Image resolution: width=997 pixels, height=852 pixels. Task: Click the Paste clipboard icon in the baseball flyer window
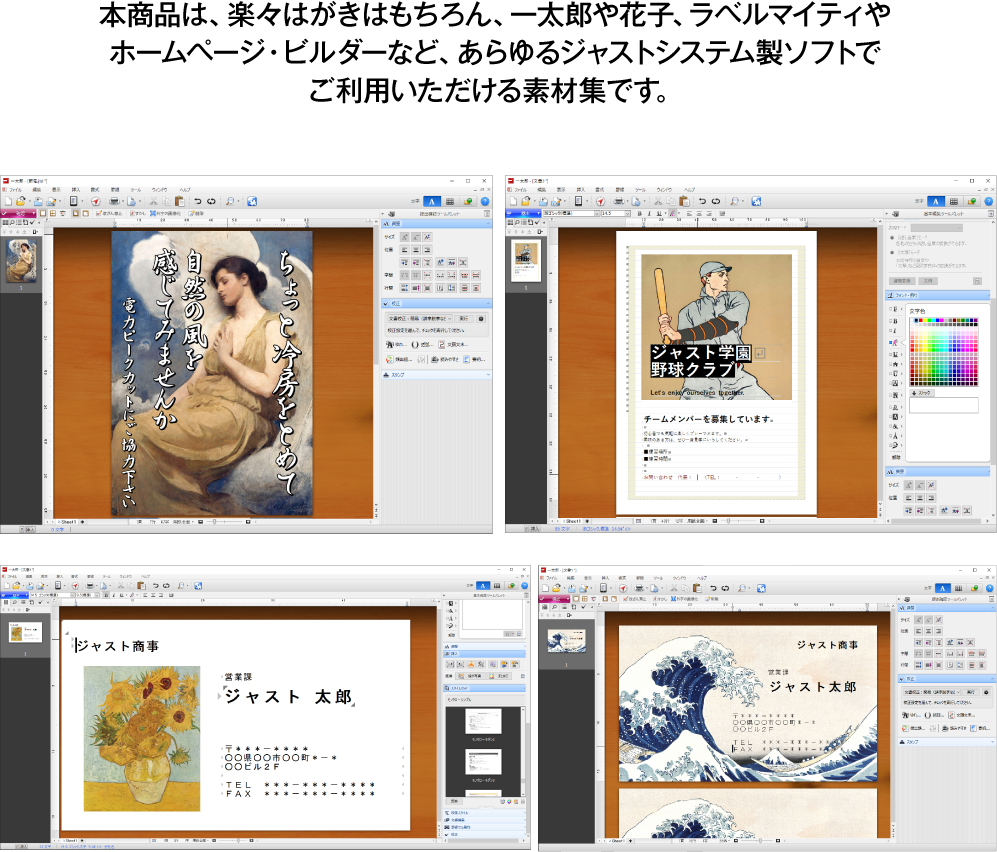682,201
